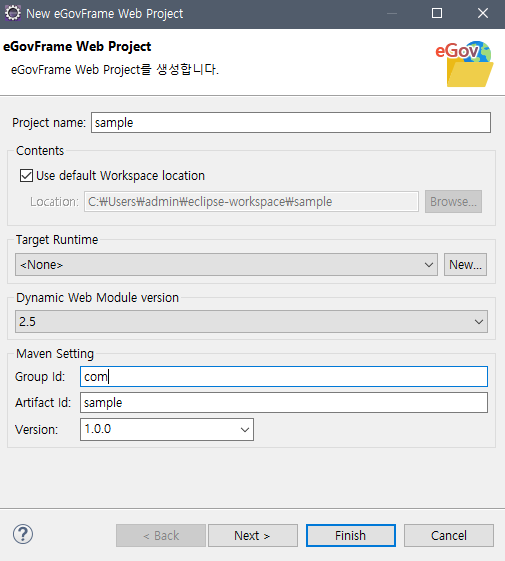Click the 'Group Id:' label
Viewport: 505px width, 561px height.
tap(40, 377)
